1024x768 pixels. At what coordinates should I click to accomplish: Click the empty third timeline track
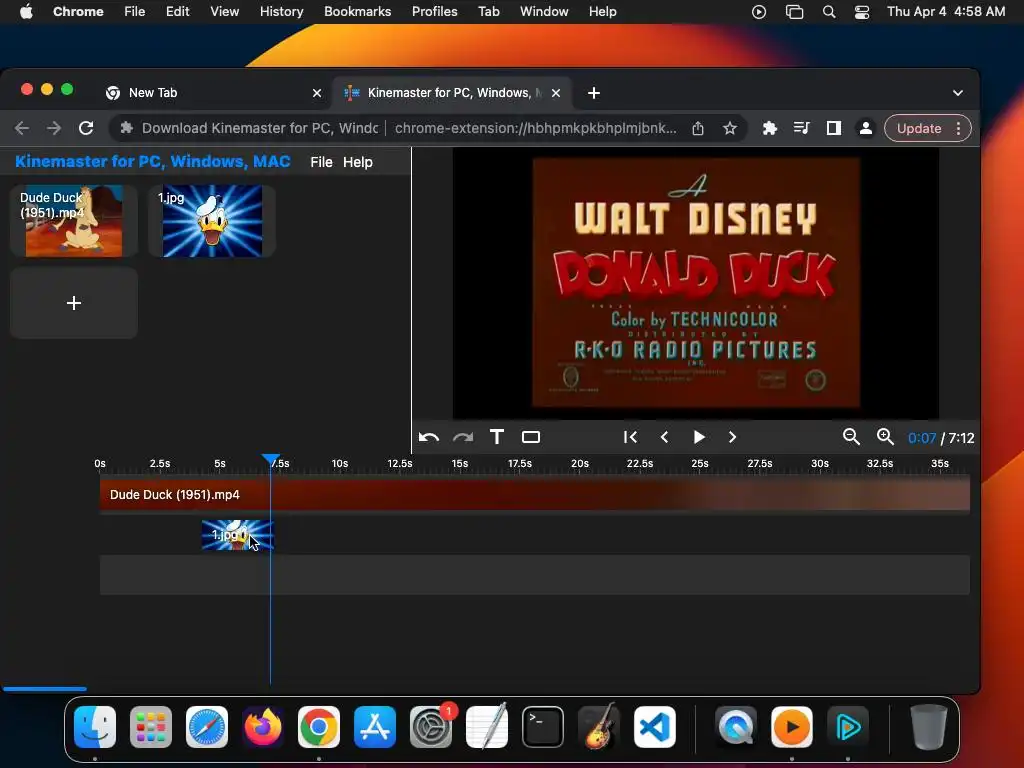tap(534, 575)
